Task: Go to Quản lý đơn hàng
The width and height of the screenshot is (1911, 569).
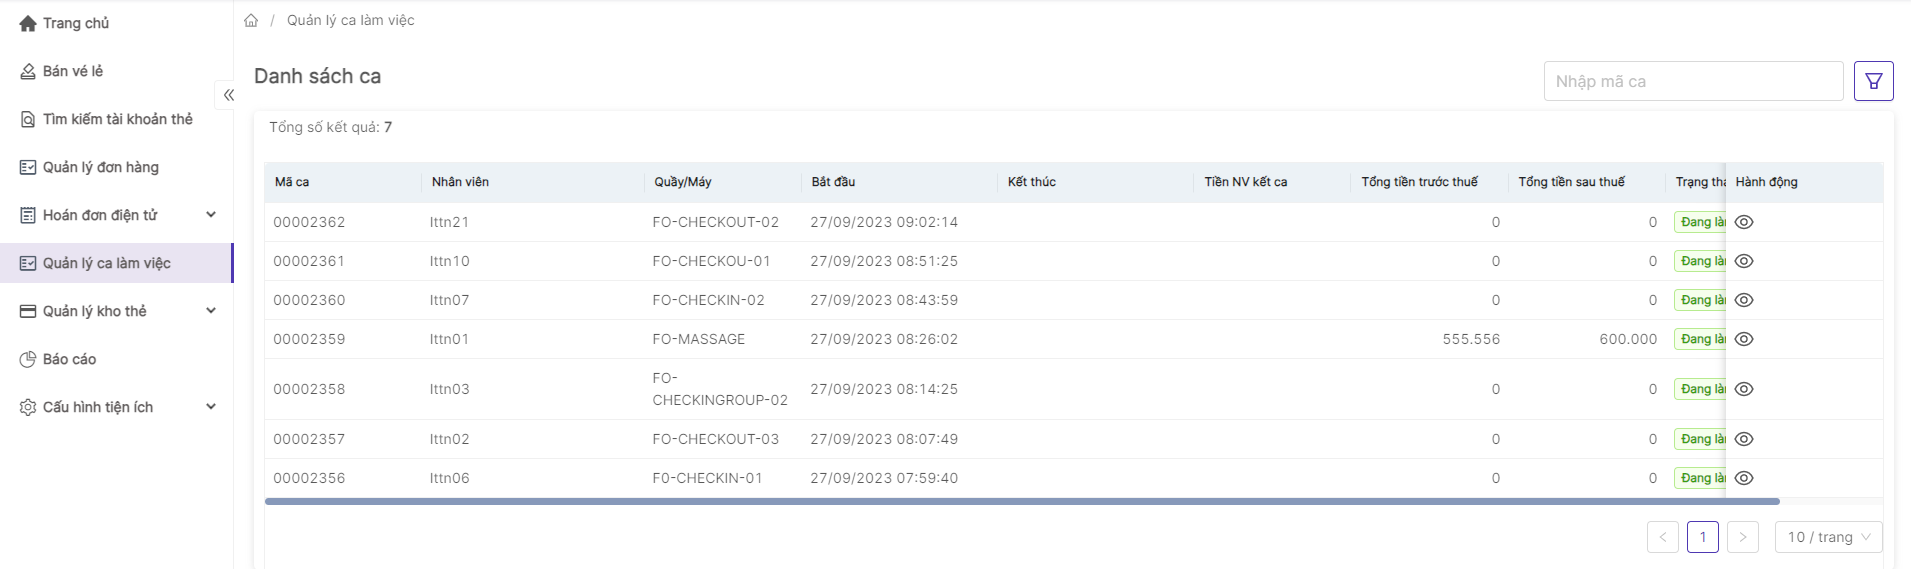Action: point(100,167)
